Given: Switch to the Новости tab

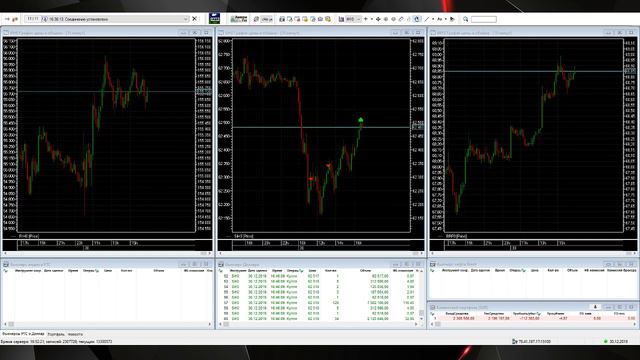Looking at the screenshot, I should point(75,334).
